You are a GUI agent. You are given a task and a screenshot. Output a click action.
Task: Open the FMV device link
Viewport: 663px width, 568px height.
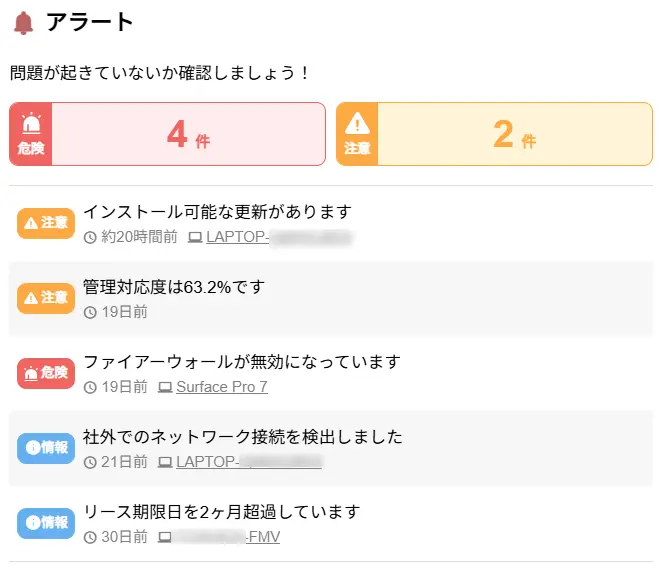point(228,537)
